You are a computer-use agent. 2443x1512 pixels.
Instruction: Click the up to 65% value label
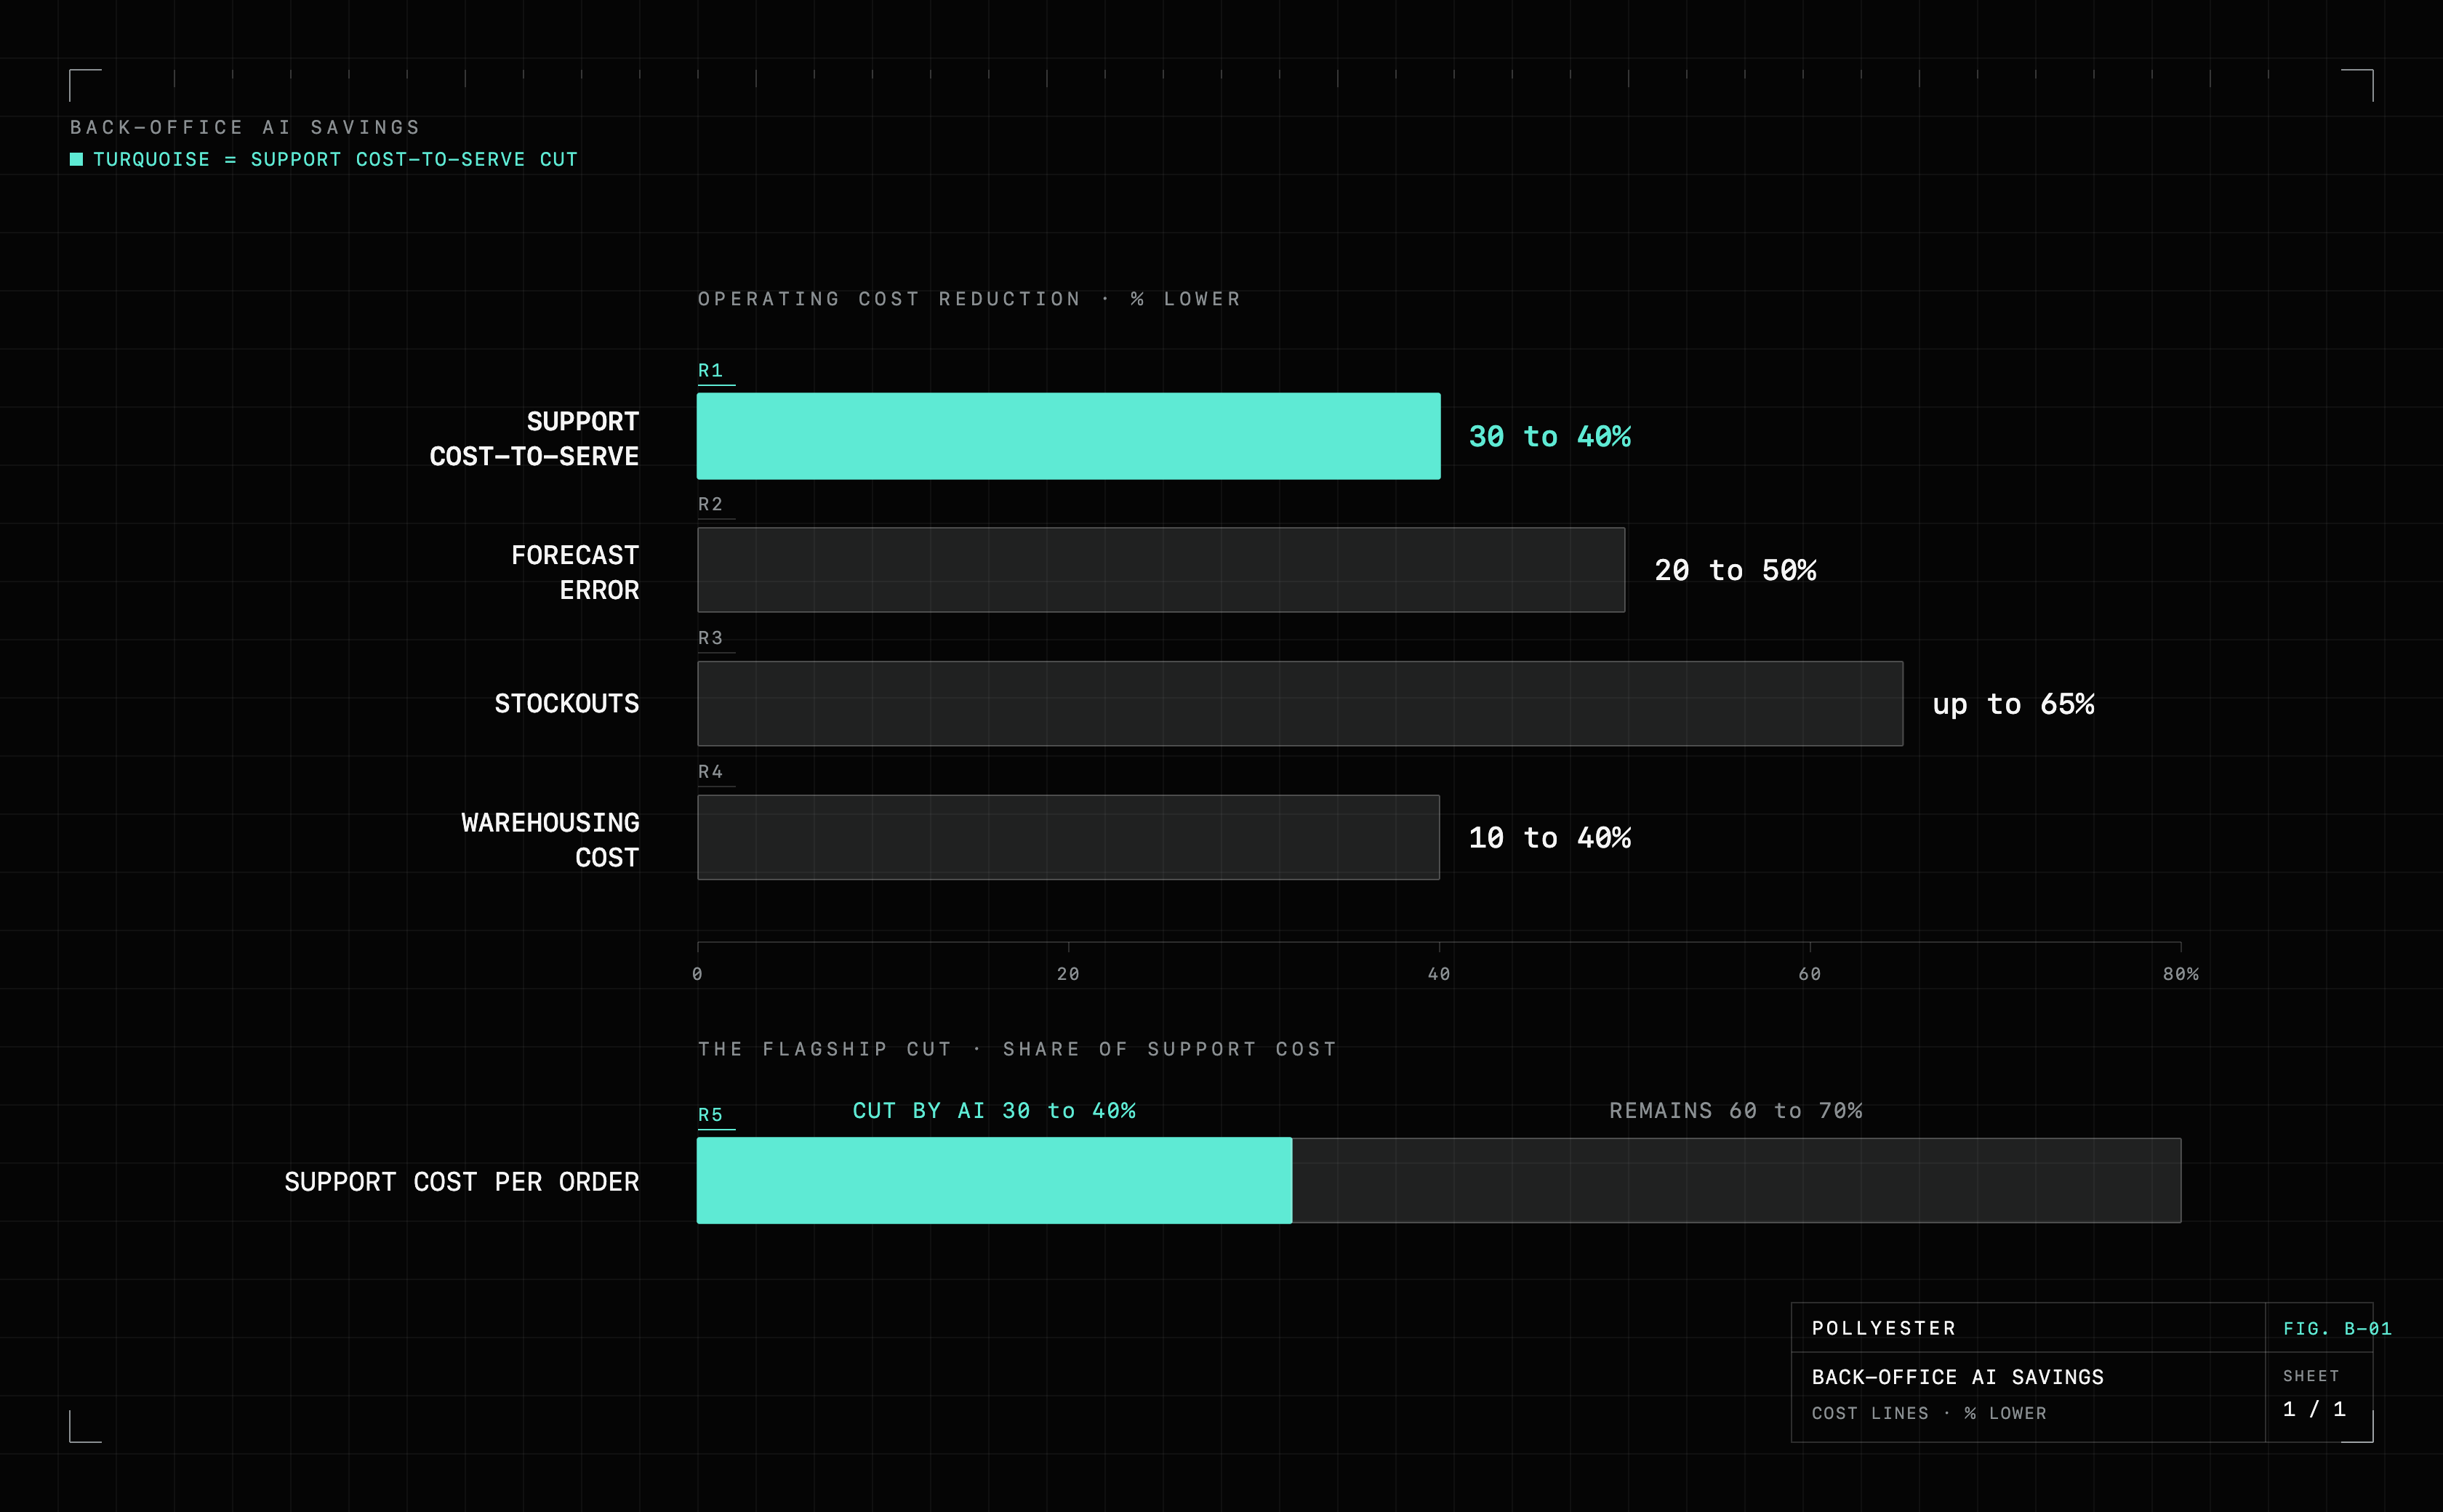click(x=2013, y=705)
